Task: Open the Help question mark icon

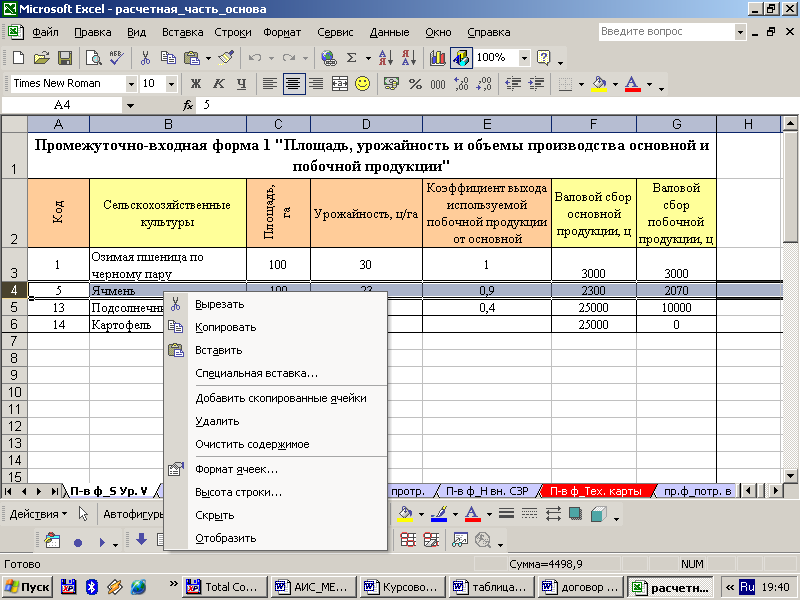Action: 544,58
